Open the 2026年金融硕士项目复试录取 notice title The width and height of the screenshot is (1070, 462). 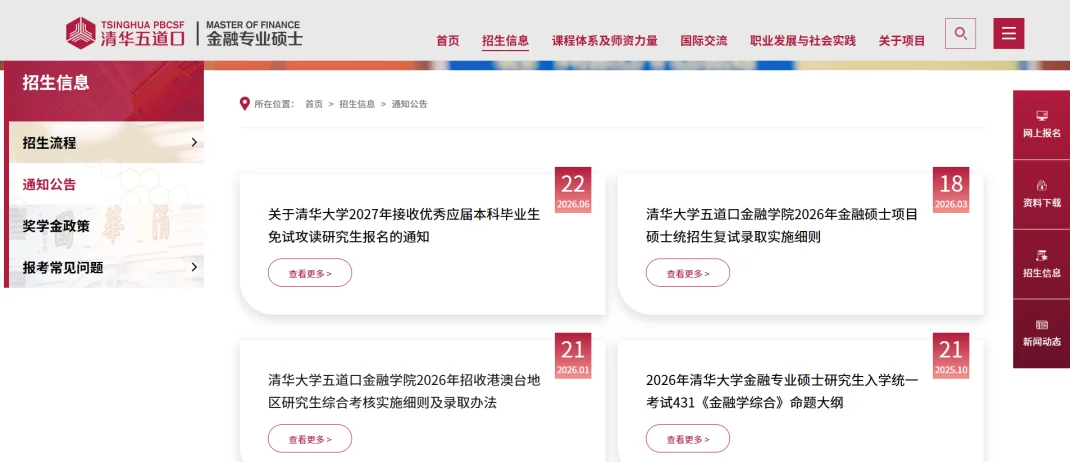tap(782, 226)
